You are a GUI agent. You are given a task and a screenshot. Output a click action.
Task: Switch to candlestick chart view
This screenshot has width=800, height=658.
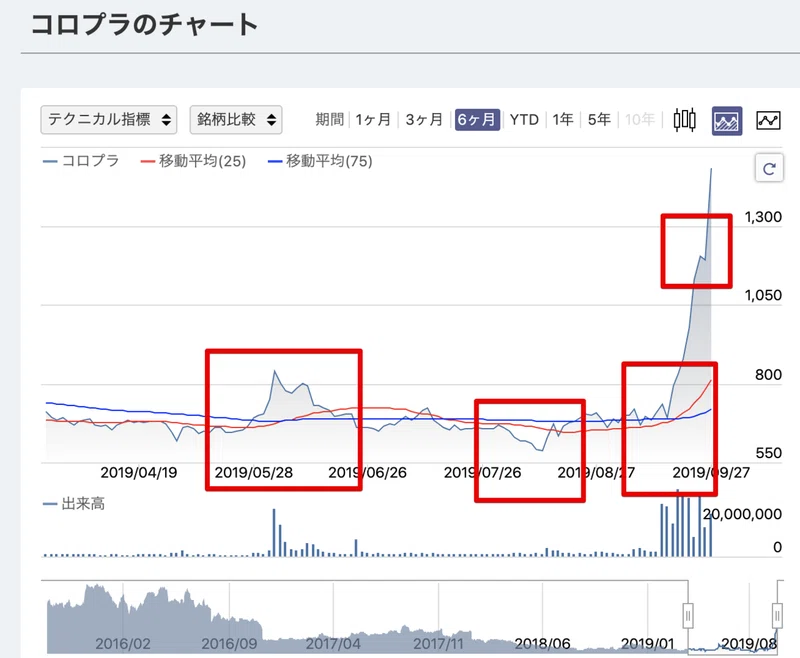coord(684,120)
